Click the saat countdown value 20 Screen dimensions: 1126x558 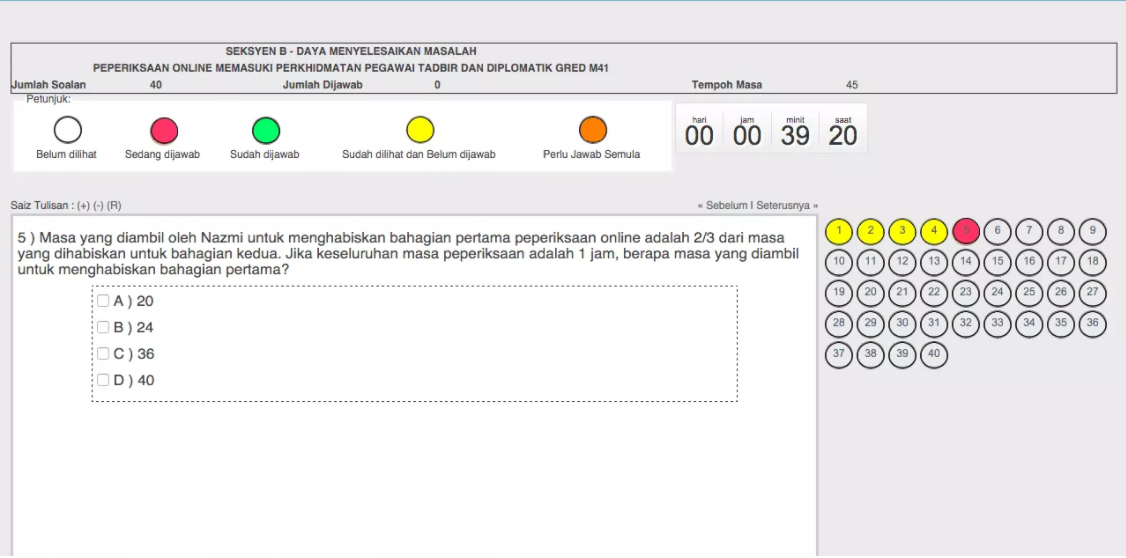point(842,136)
